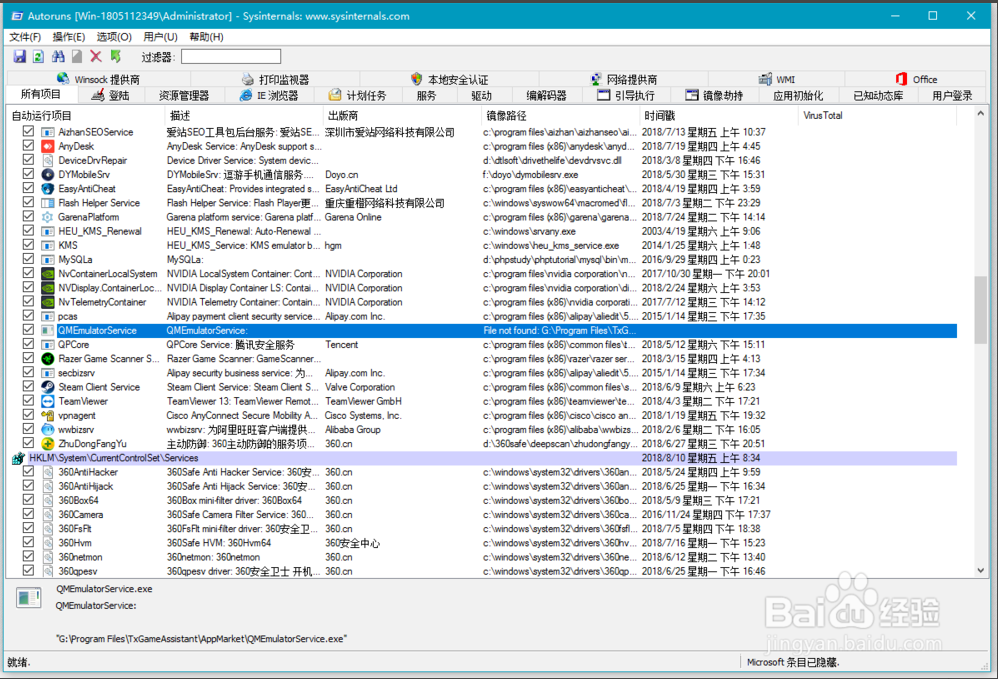The height and width of the screenshot is (679, 998).
Task: Switch to the WMI tab
Action: point(777,79)
